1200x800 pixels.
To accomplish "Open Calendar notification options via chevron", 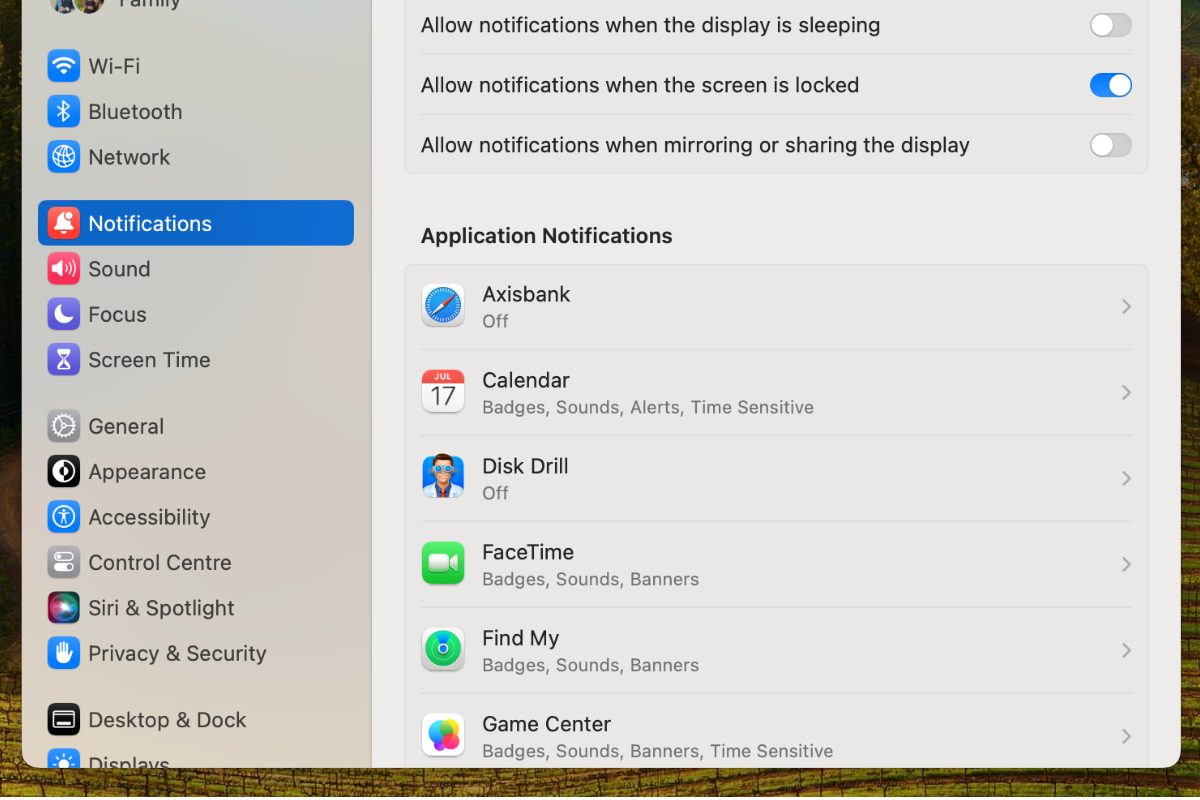I will tap(1126, 393).
